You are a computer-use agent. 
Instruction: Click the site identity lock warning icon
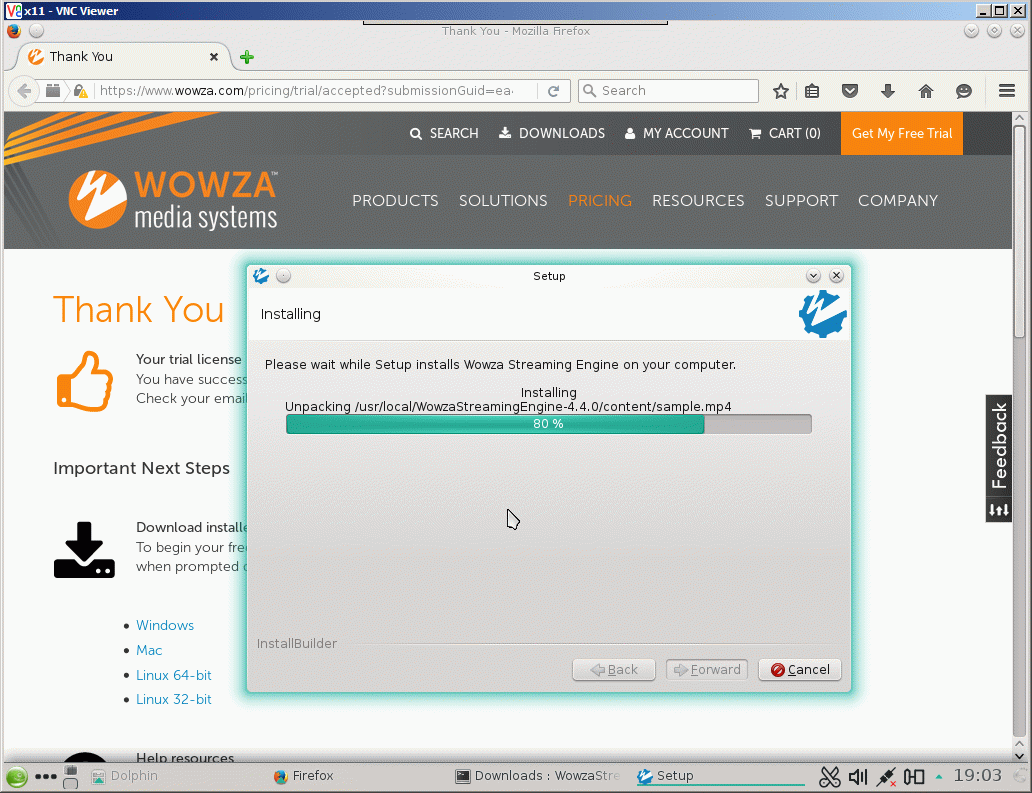click(80, 91)
